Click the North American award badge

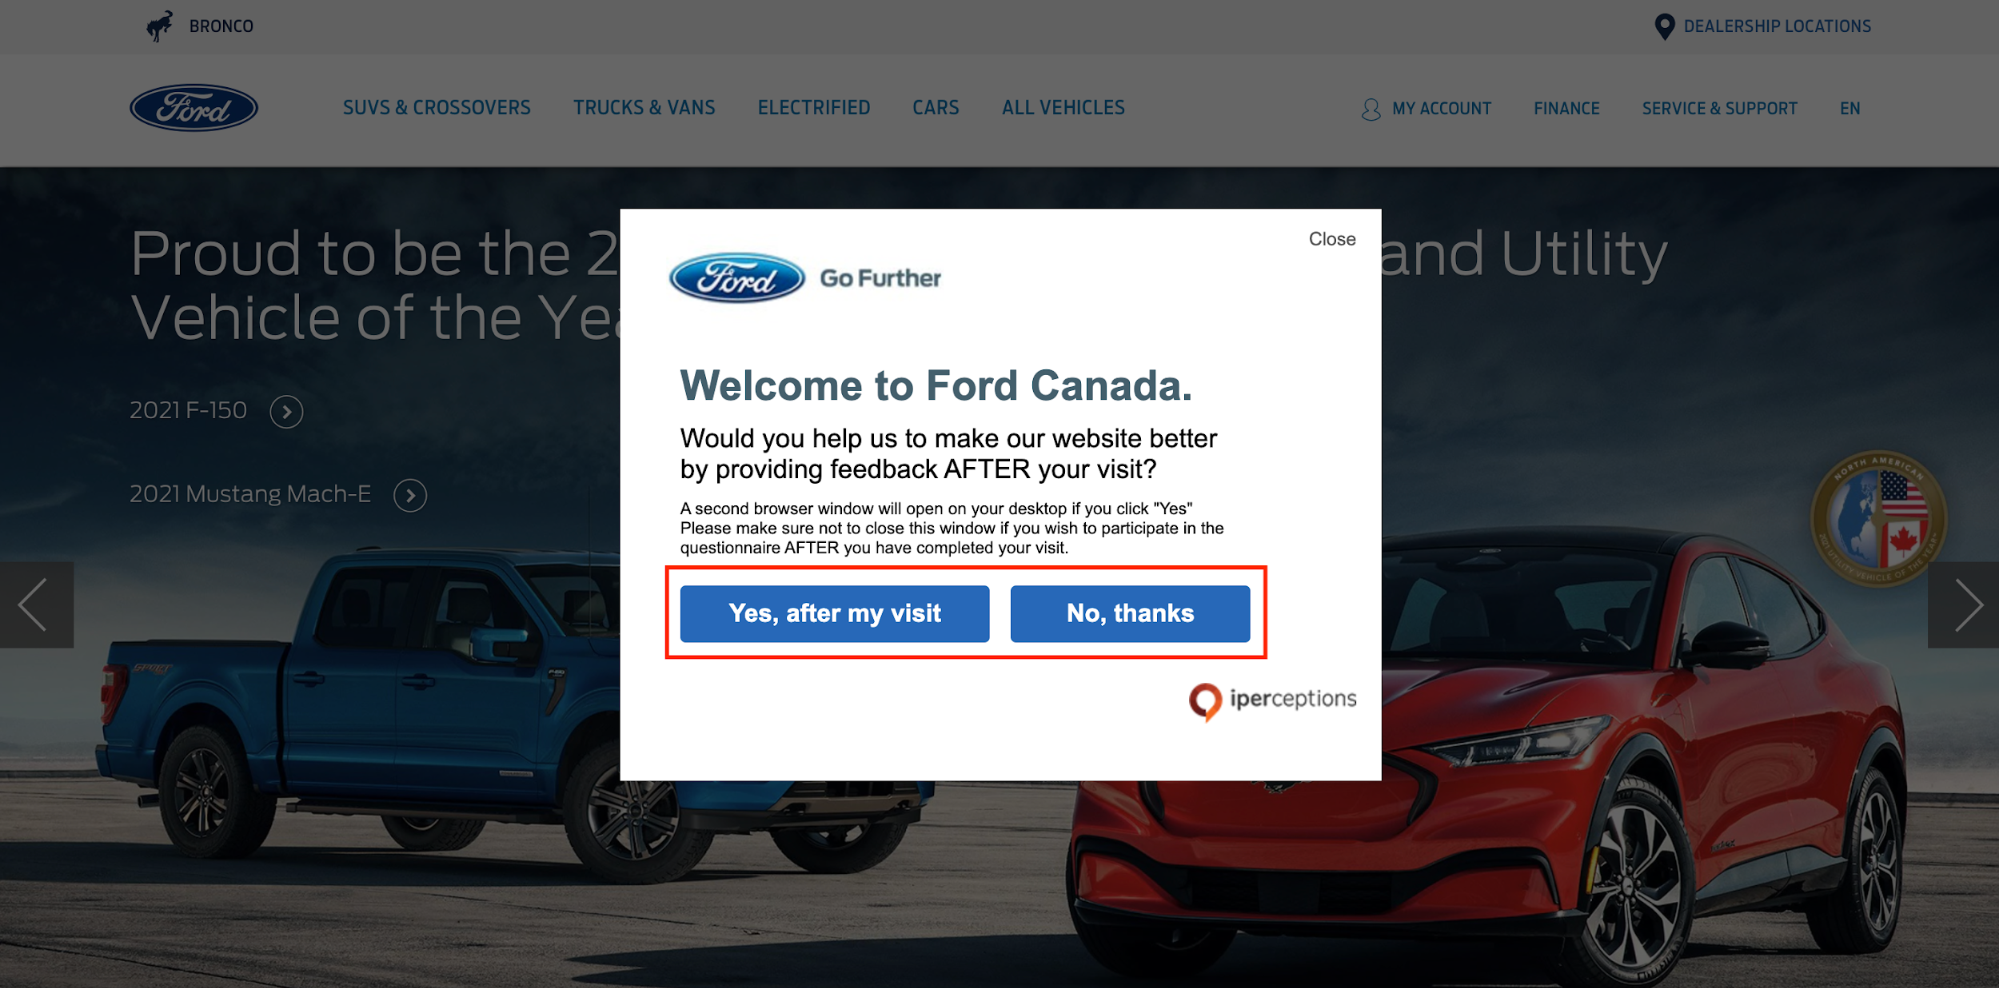tap(1878, 518)
